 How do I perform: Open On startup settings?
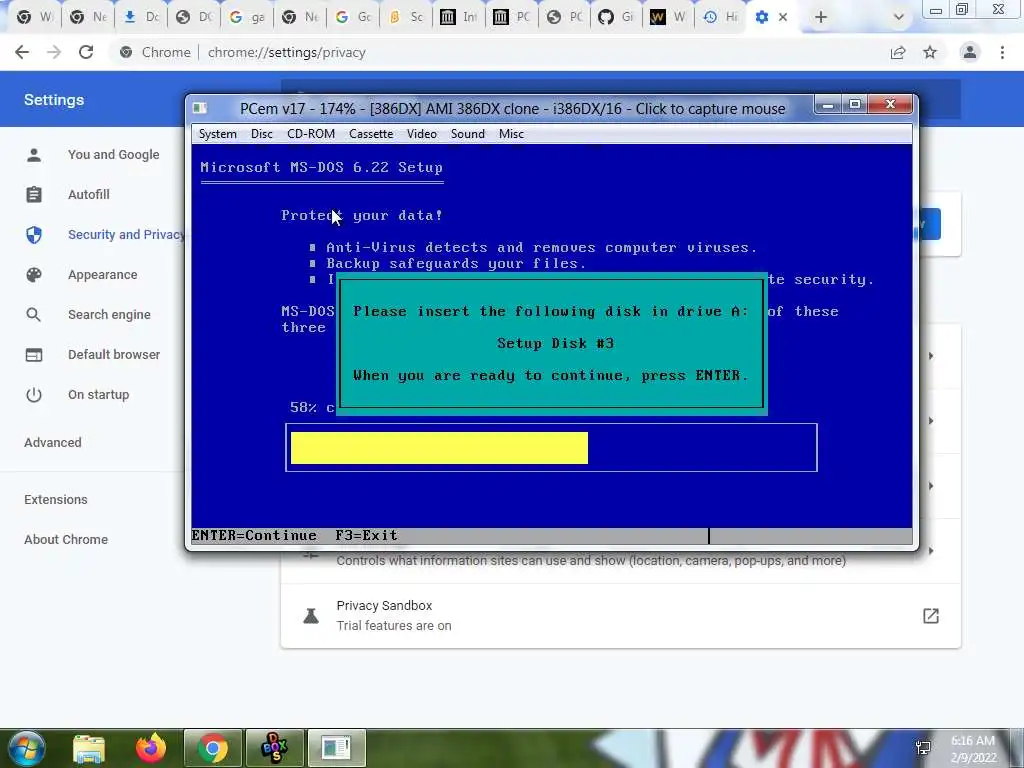click(x=99, y=394)
